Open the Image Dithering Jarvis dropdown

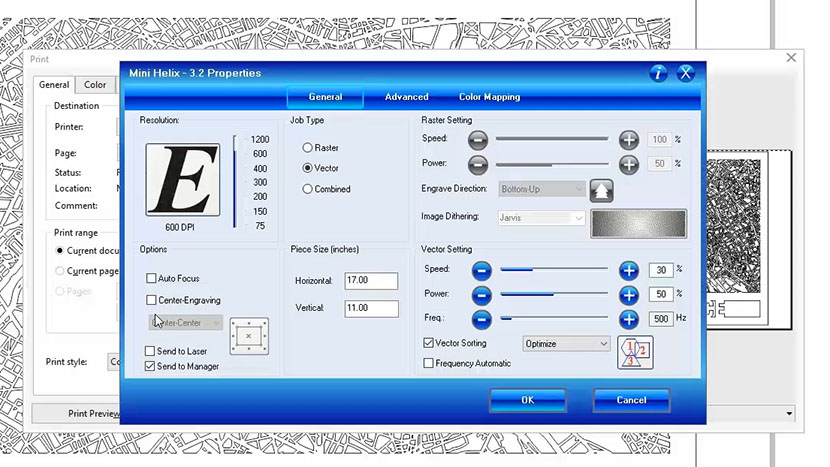click(542, 218)
